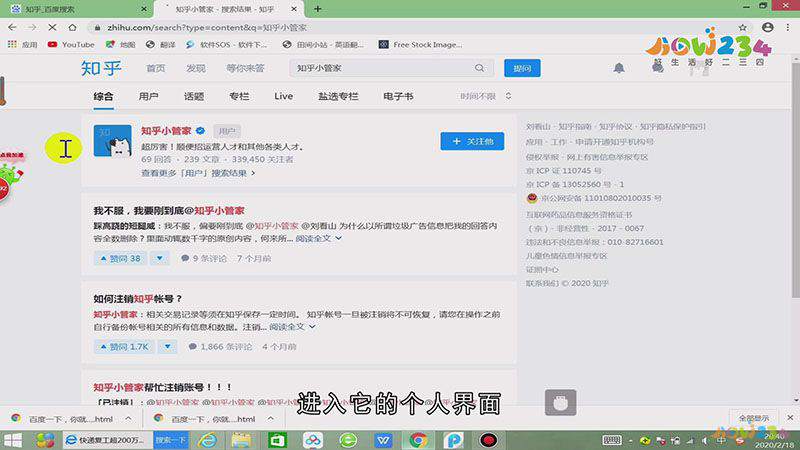Image resolution: width=800 pixels, height=450 pixels.
Task: Open 儿童色情信息举报专区 link
Action: [566, 256]
